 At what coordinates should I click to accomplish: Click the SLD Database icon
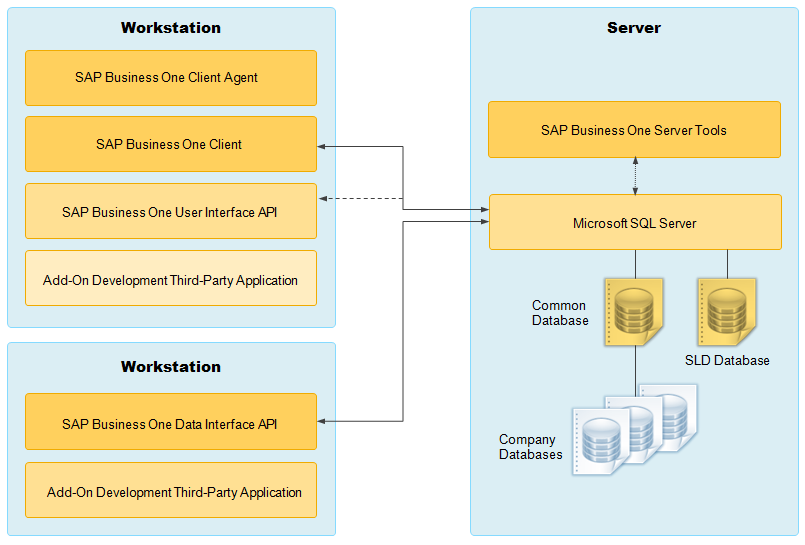(727, 312)
